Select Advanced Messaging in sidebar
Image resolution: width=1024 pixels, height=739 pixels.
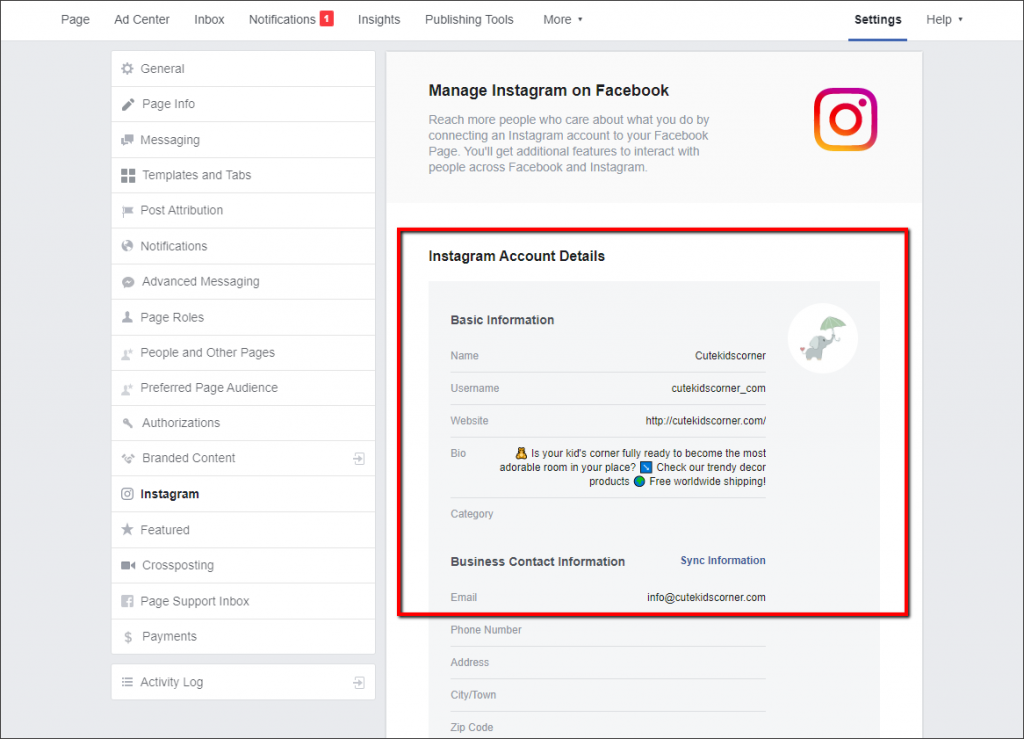click(243, 282)
